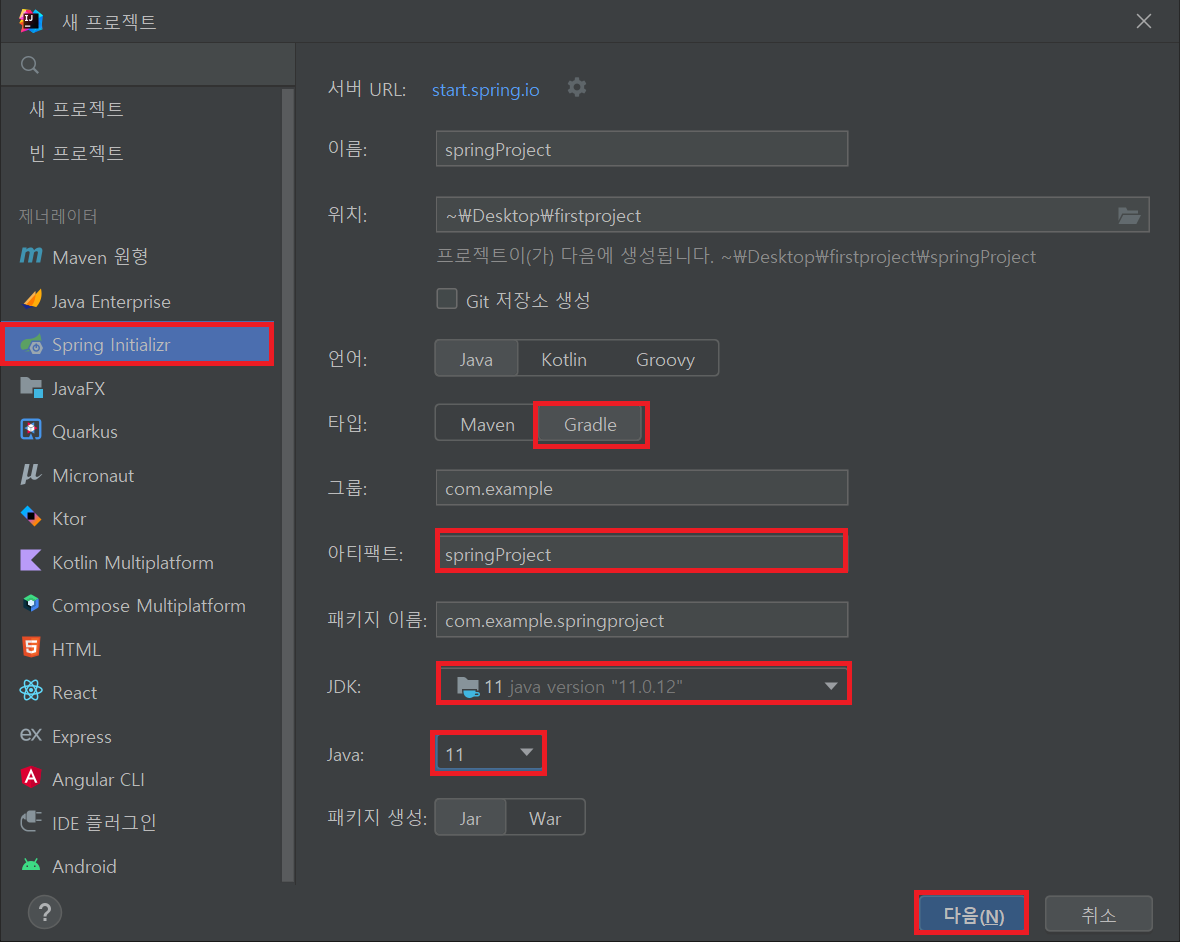The height and width of the screenshot is (942, 1180).
Task: Open the start.spring.io server link
Action: (485, 90)
